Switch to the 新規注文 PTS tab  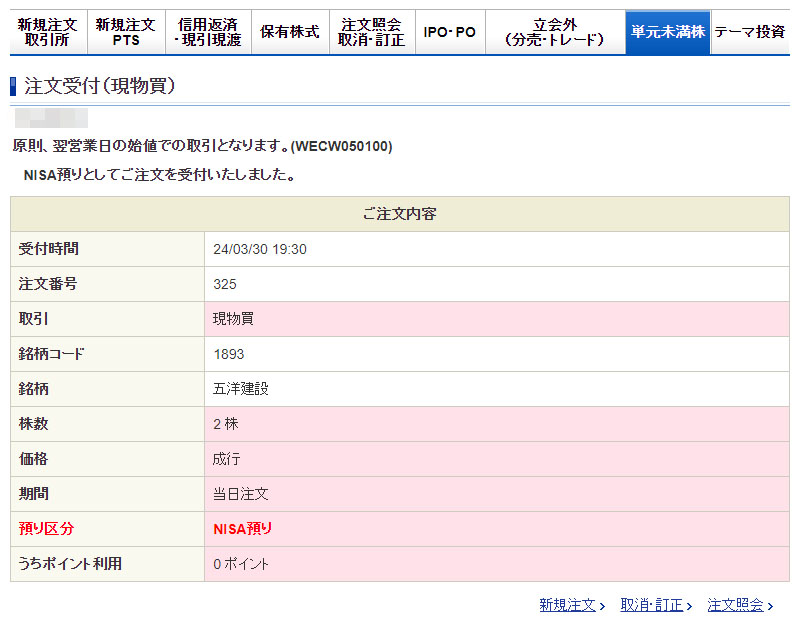click(126, 32)
